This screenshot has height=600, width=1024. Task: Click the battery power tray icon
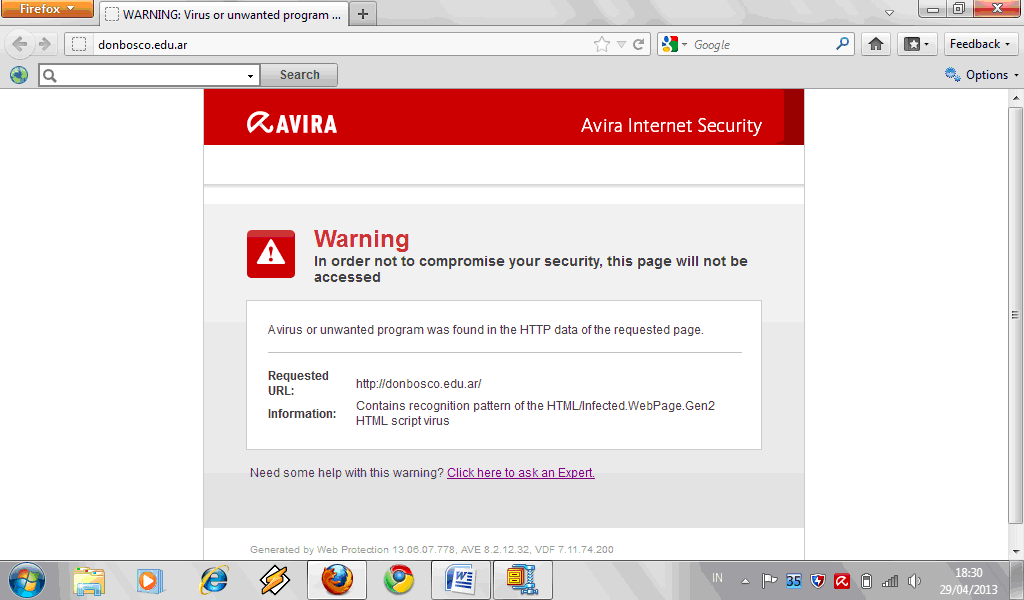[x=866, y=580]
